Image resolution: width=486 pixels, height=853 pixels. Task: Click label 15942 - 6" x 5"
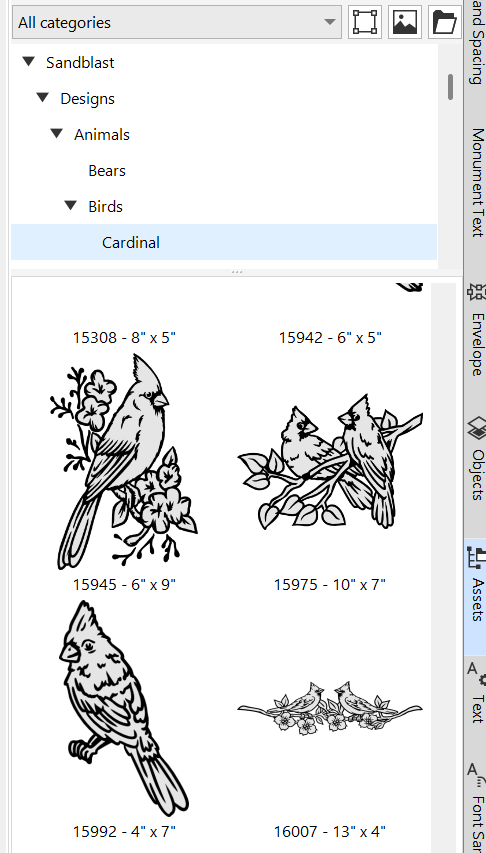pyautogui.click(x=330, y=338)
